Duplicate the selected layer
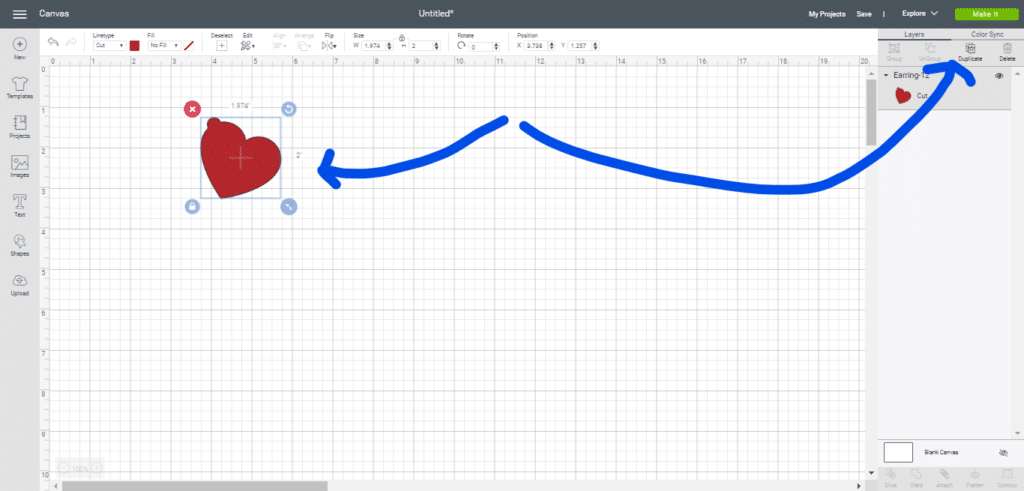 click(969, 51)
